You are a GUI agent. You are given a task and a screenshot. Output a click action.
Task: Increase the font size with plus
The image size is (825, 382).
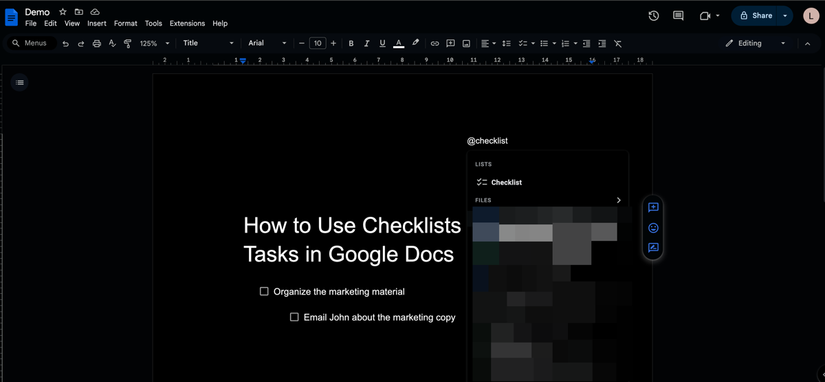coord(333,43)
